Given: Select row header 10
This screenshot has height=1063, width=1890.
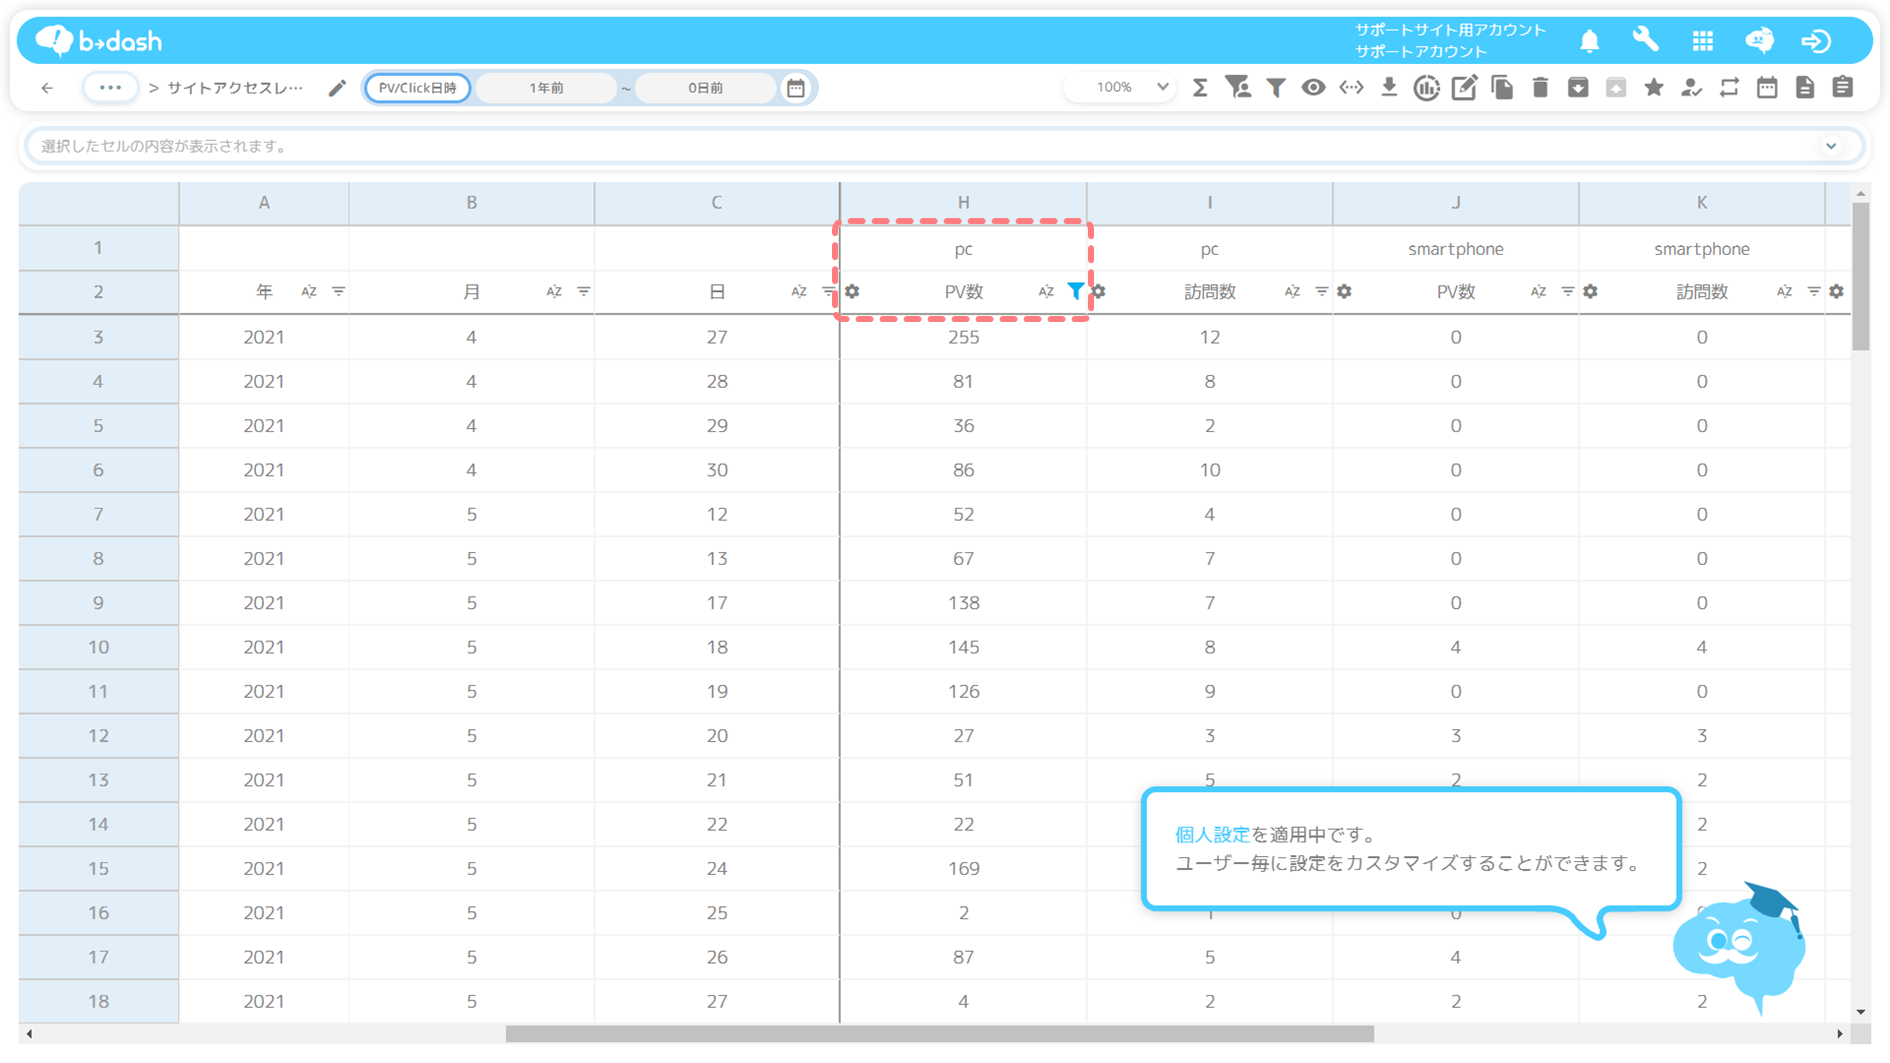Looking at the screenshot, I should [98, 647].
